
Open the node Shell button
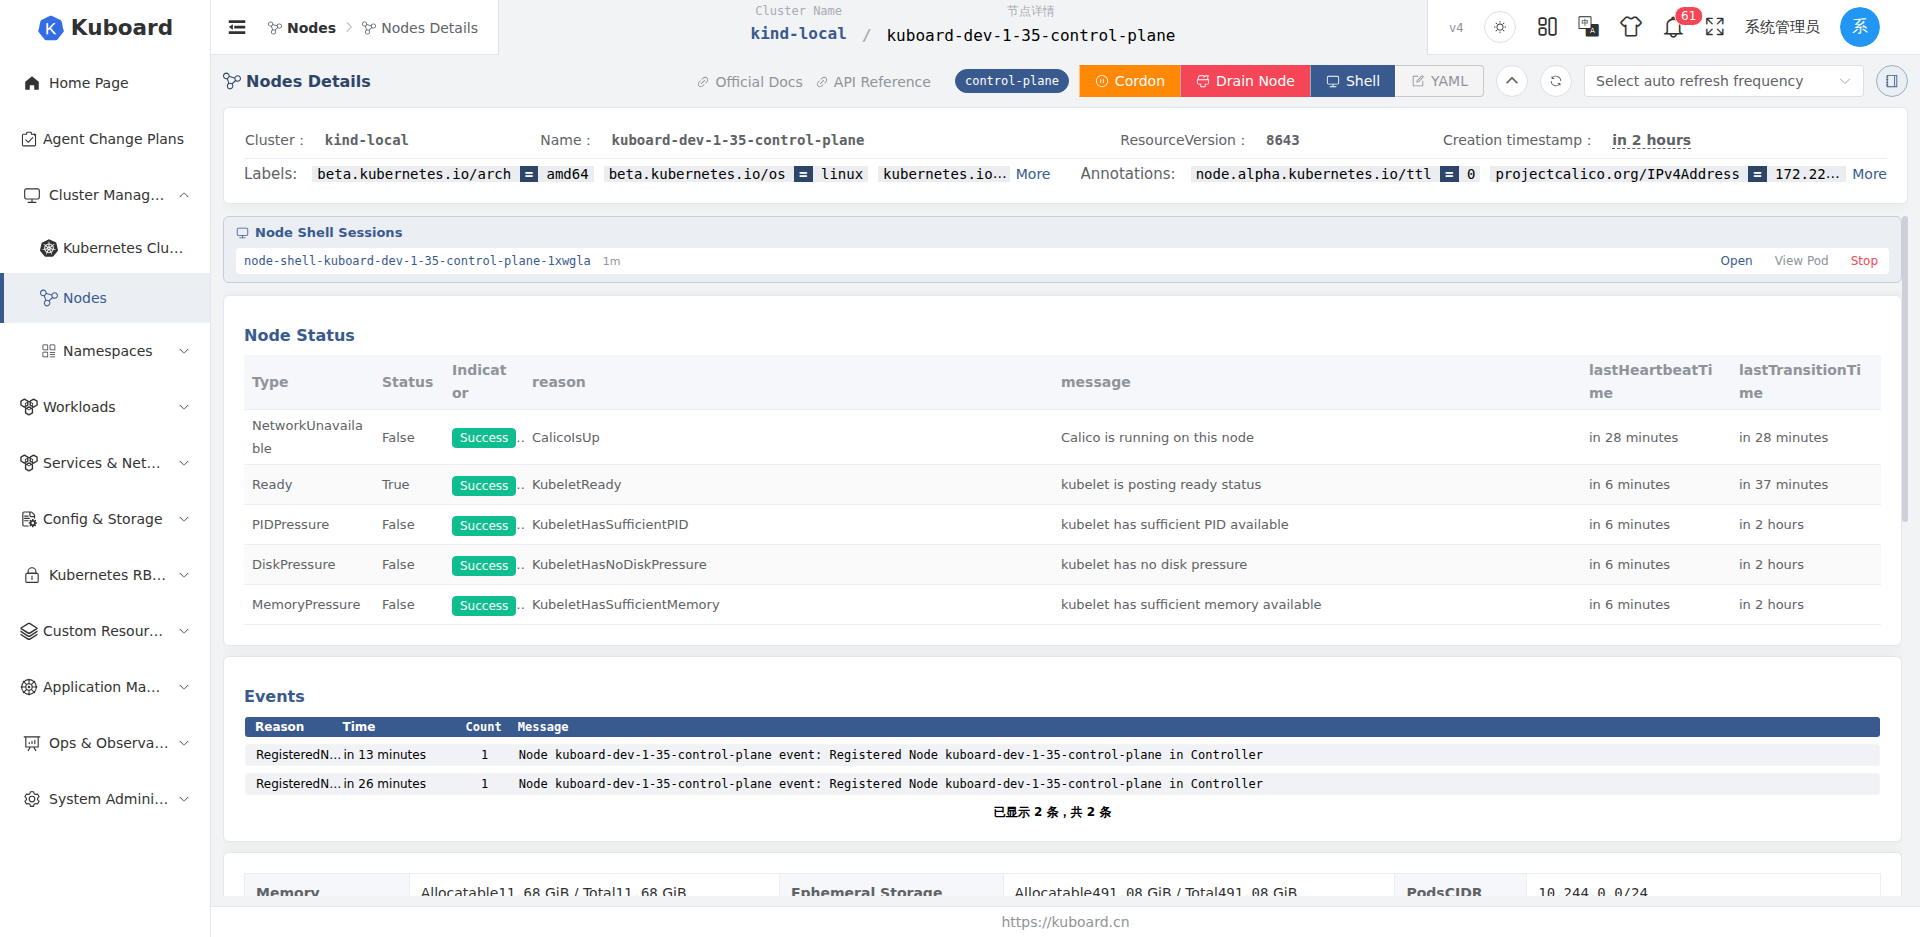pyautogui.click(x=1353, y=81)
